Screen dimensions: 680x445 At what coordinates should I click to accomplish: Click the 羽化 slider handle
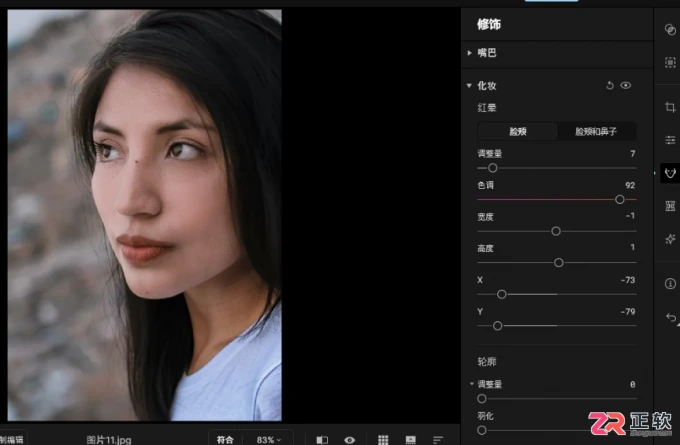point(482,430)
